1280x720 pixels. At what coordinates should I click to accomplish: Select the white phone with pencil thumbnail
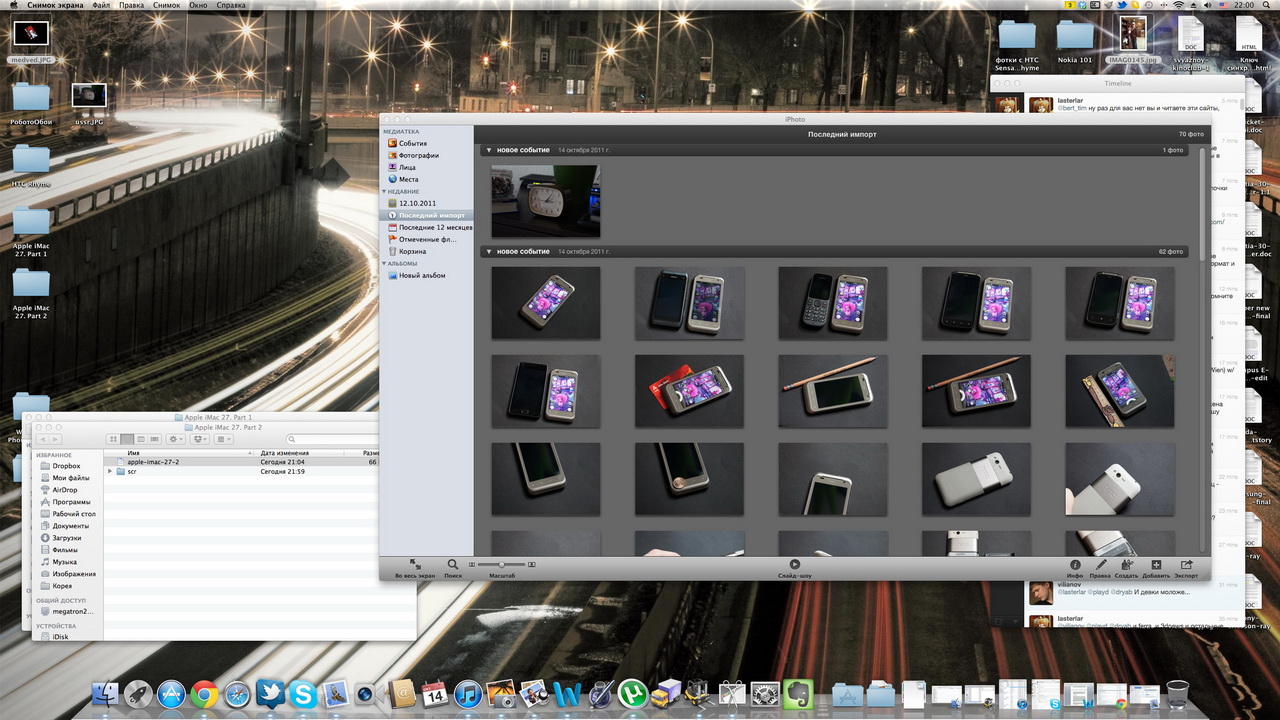pos(833,391)
